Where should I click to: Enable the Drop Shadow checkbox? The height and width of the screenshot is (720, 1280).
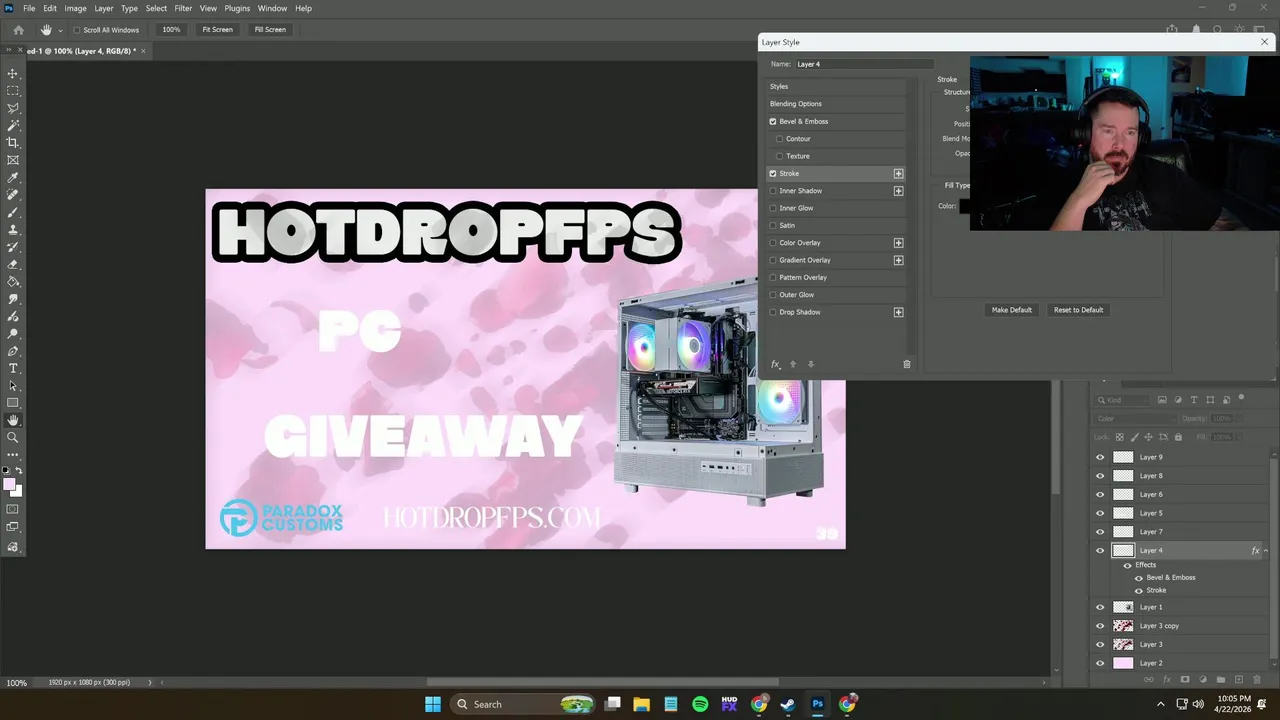coord(773,312)
